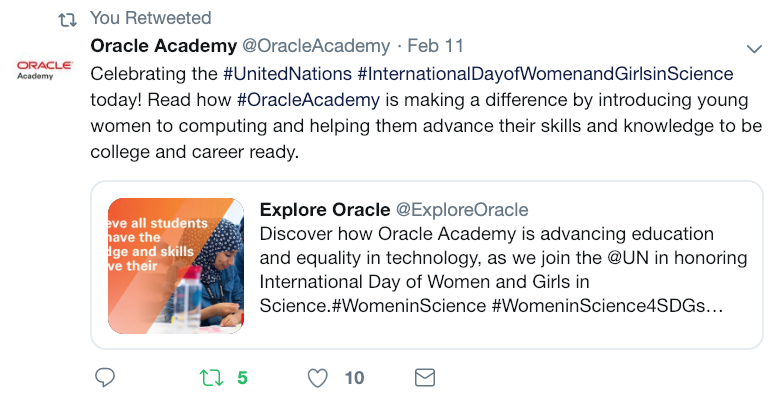This screenshot has height=398, width=778.
Task: Click the Explore Oracle quoted author name
Action: (x=325, y=209)
